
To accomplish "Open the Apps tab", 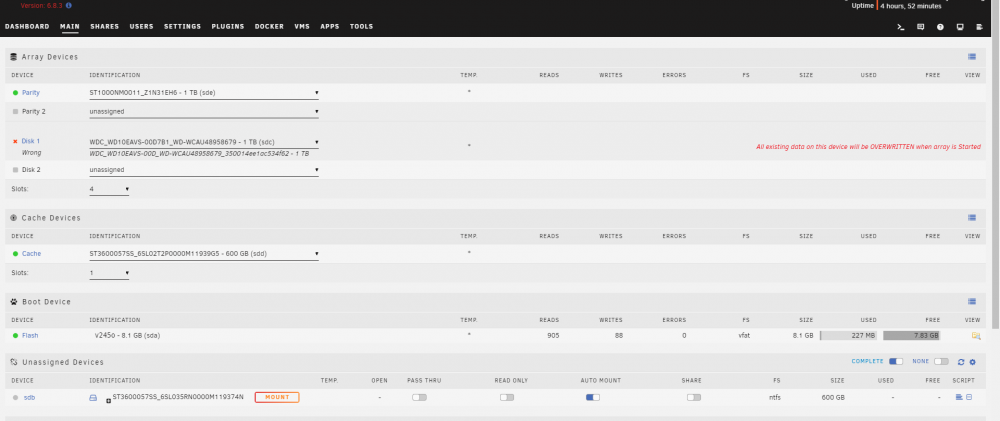I will pyautogui.click(x=330, y=27).
